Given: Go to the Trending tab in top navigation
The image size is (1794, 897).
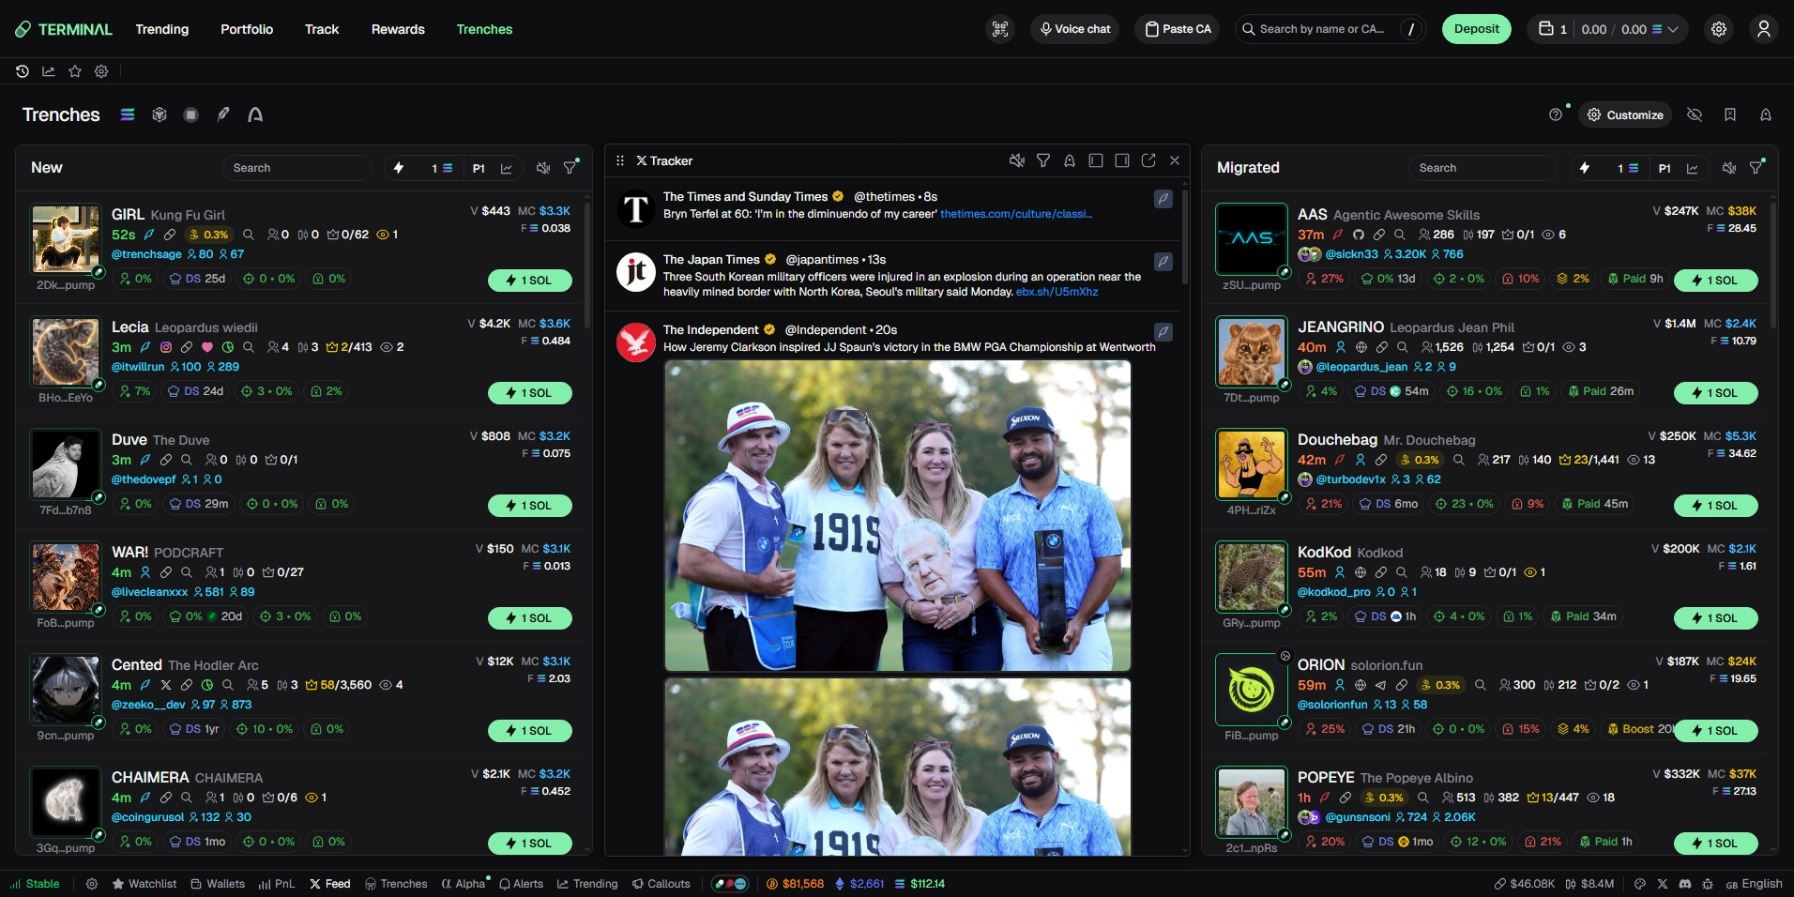Looking at the screenshot, I should 162,29.
